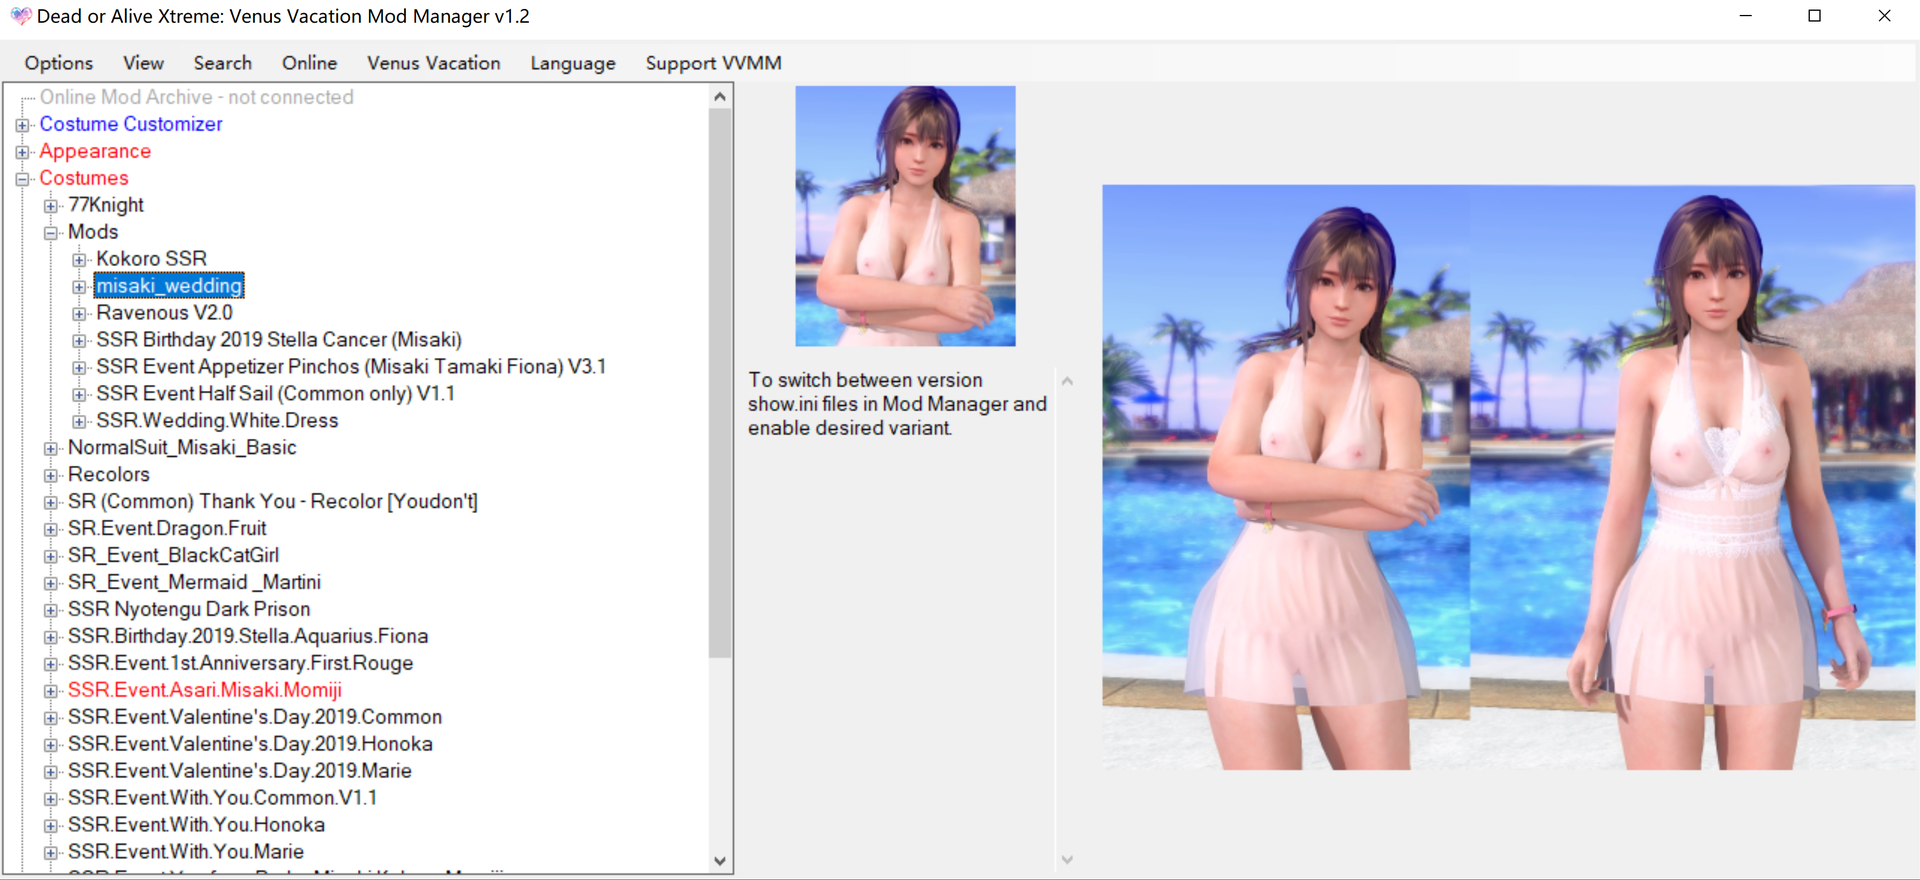Expand the misaki_wedding node
The height and width of the screenshot is (880, 1920).
point(79,287)
